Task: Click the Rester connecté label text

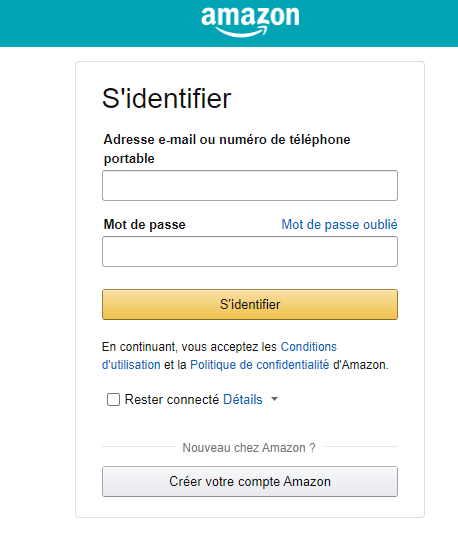Action: point(172,400)
